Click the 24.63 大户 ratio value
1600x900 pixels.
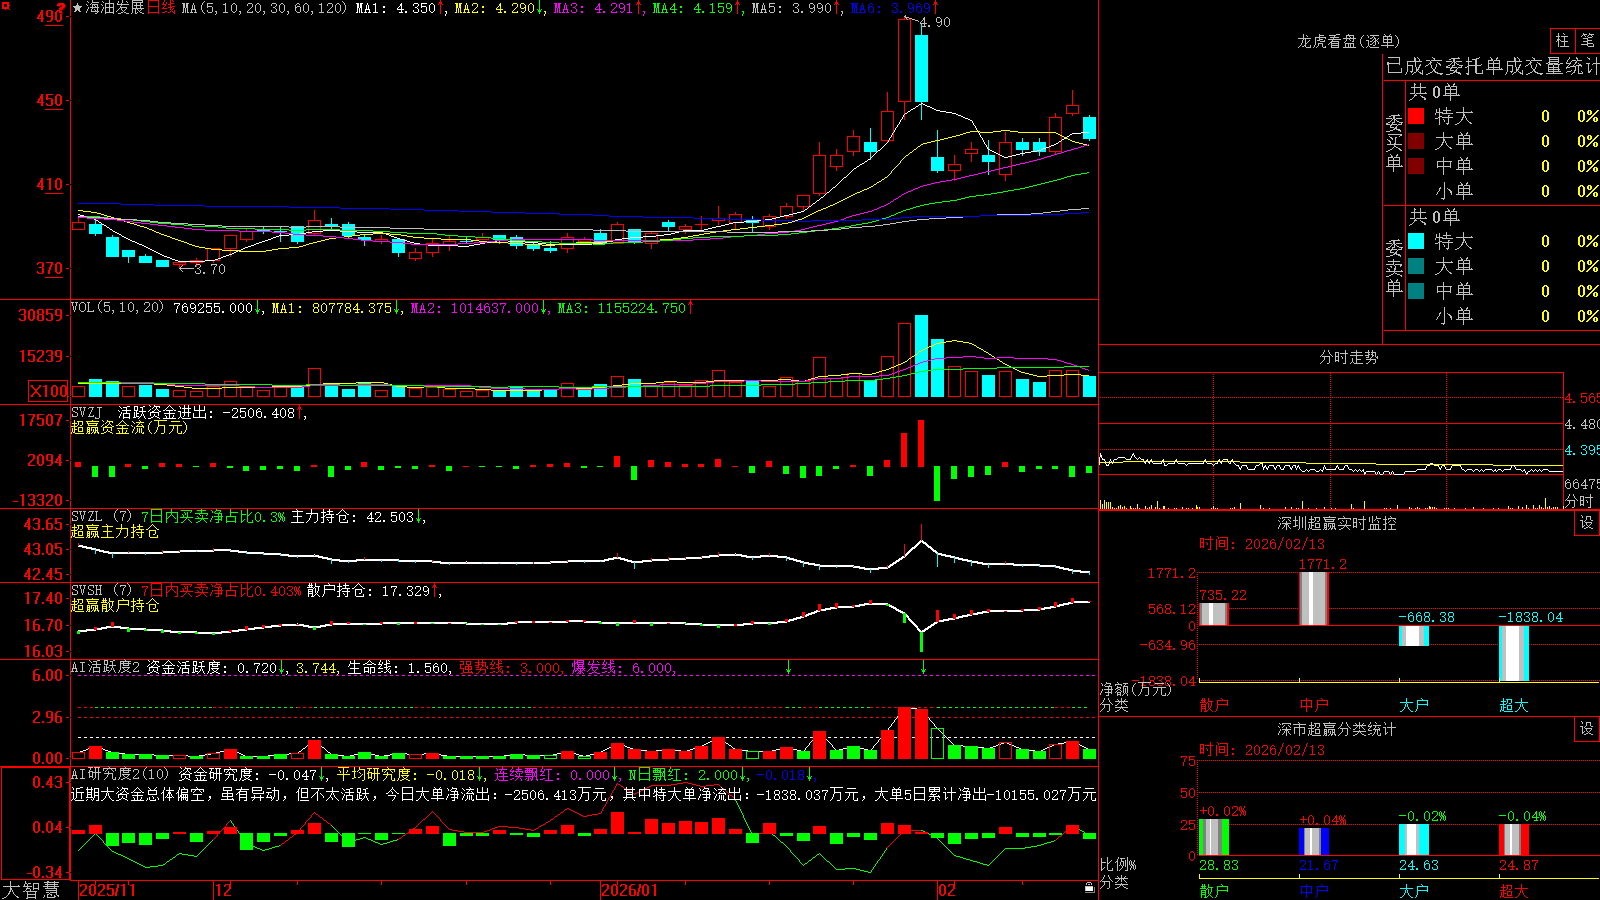pos(1419,865)
